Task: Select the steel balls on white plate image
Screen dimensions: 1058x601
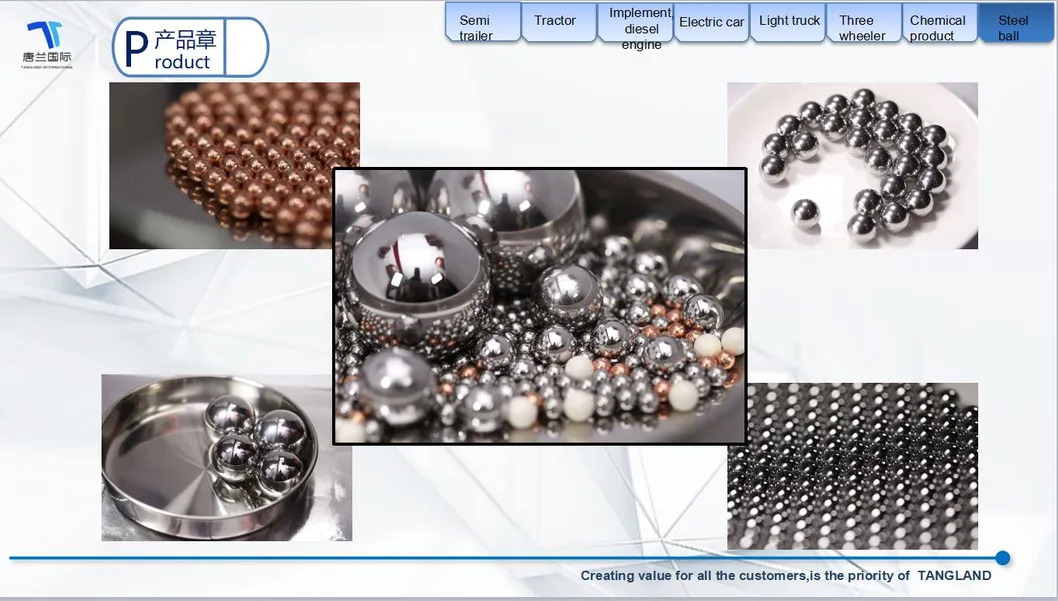Action: click(x=852, y=165)
